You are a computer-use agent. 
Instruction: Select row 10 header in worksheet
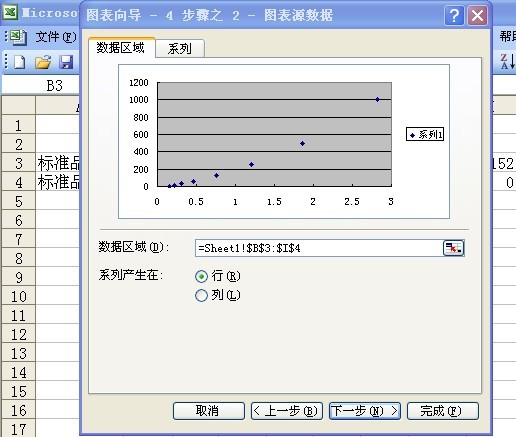pos(18,297)
